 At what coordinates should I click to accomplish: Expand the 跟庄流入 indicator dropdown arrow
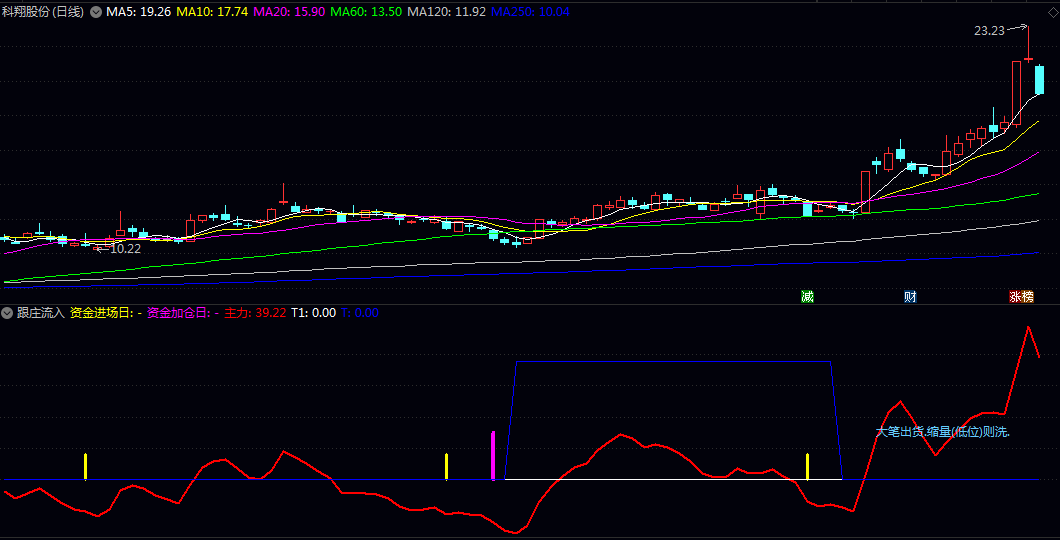tap(8, 313)
